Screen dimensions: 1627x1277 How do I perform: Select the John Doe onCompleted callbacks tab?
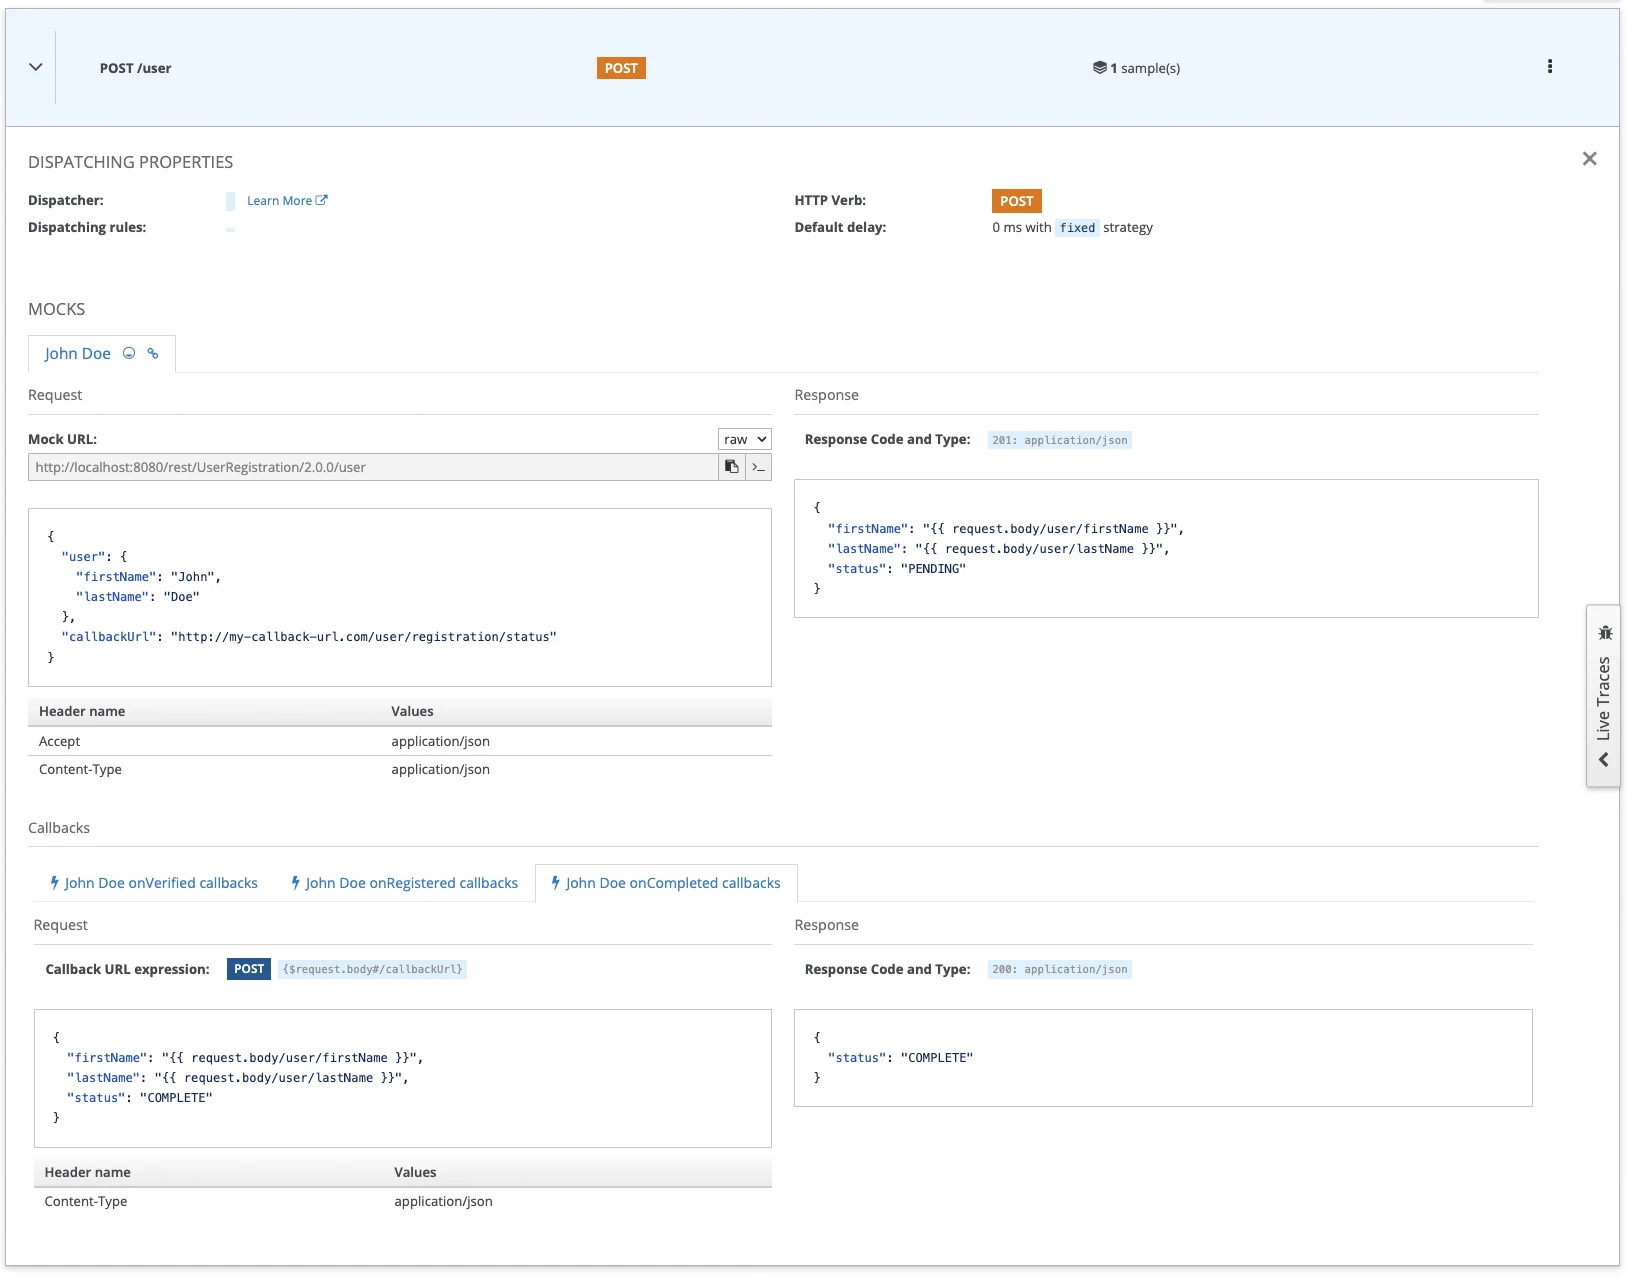(666, 883)
